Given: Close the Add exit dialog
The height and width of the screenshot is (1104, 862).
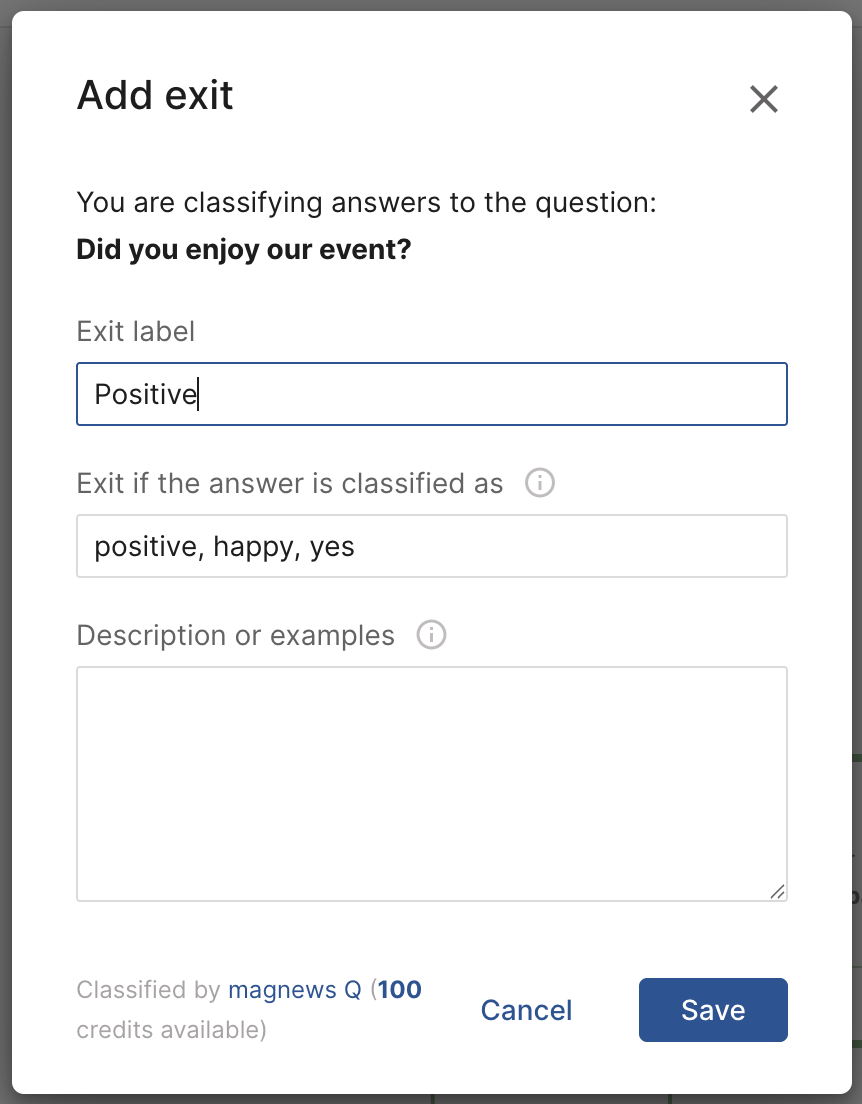Looking at the screenshot, I should click(x=763, y=99).
